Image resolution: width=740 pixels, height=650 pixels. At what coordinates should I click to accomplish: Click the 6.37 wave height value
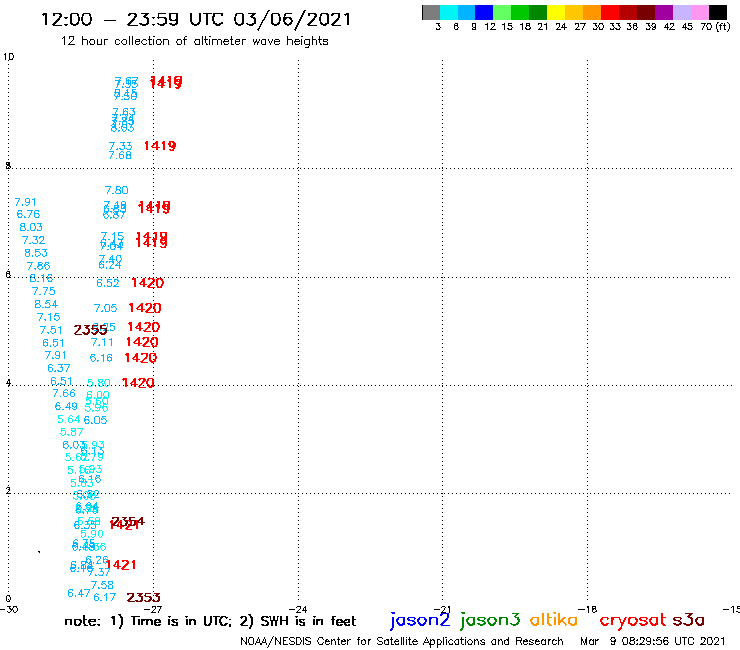(59, 368)
